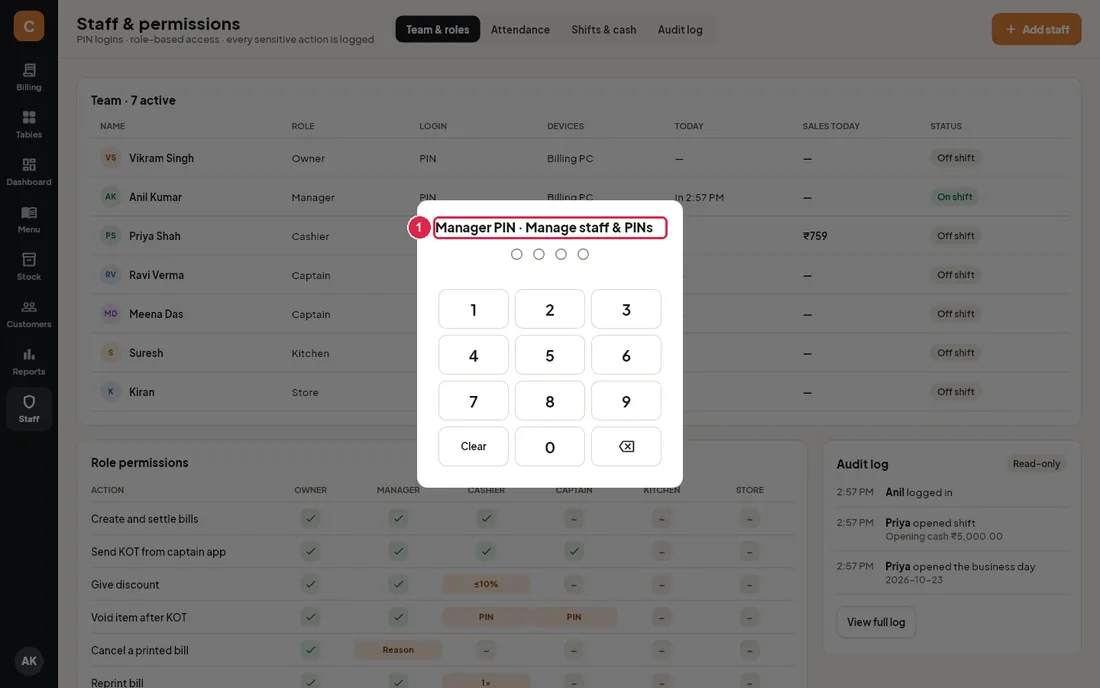
Task: Click Ravi Verma's RV avatar
Action: [110, 275]
